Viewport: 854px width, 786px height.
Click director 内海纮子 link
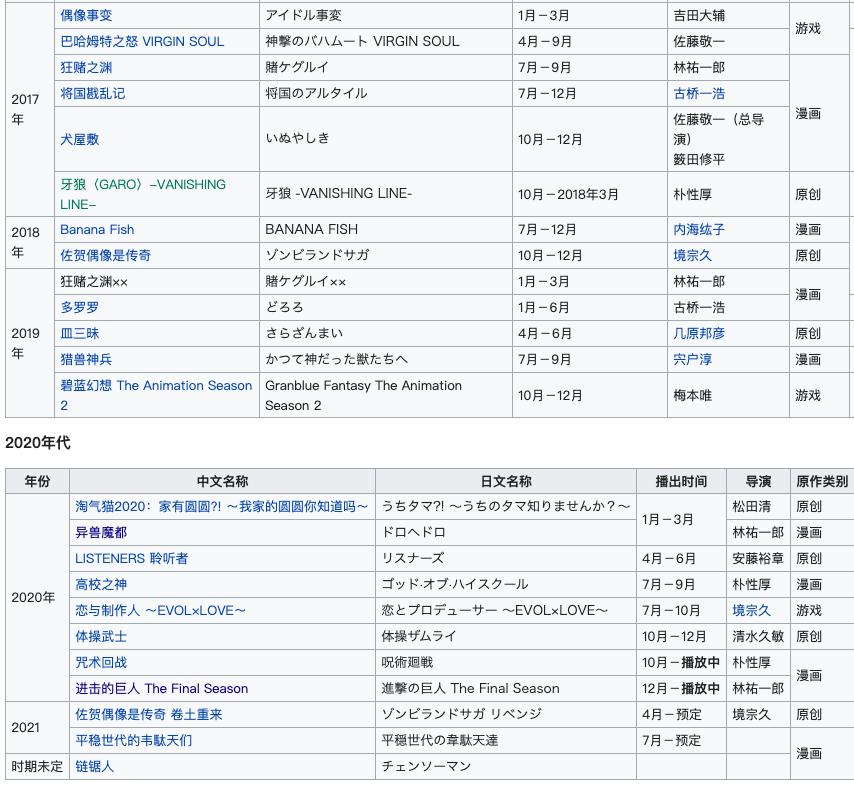(699, 229)
